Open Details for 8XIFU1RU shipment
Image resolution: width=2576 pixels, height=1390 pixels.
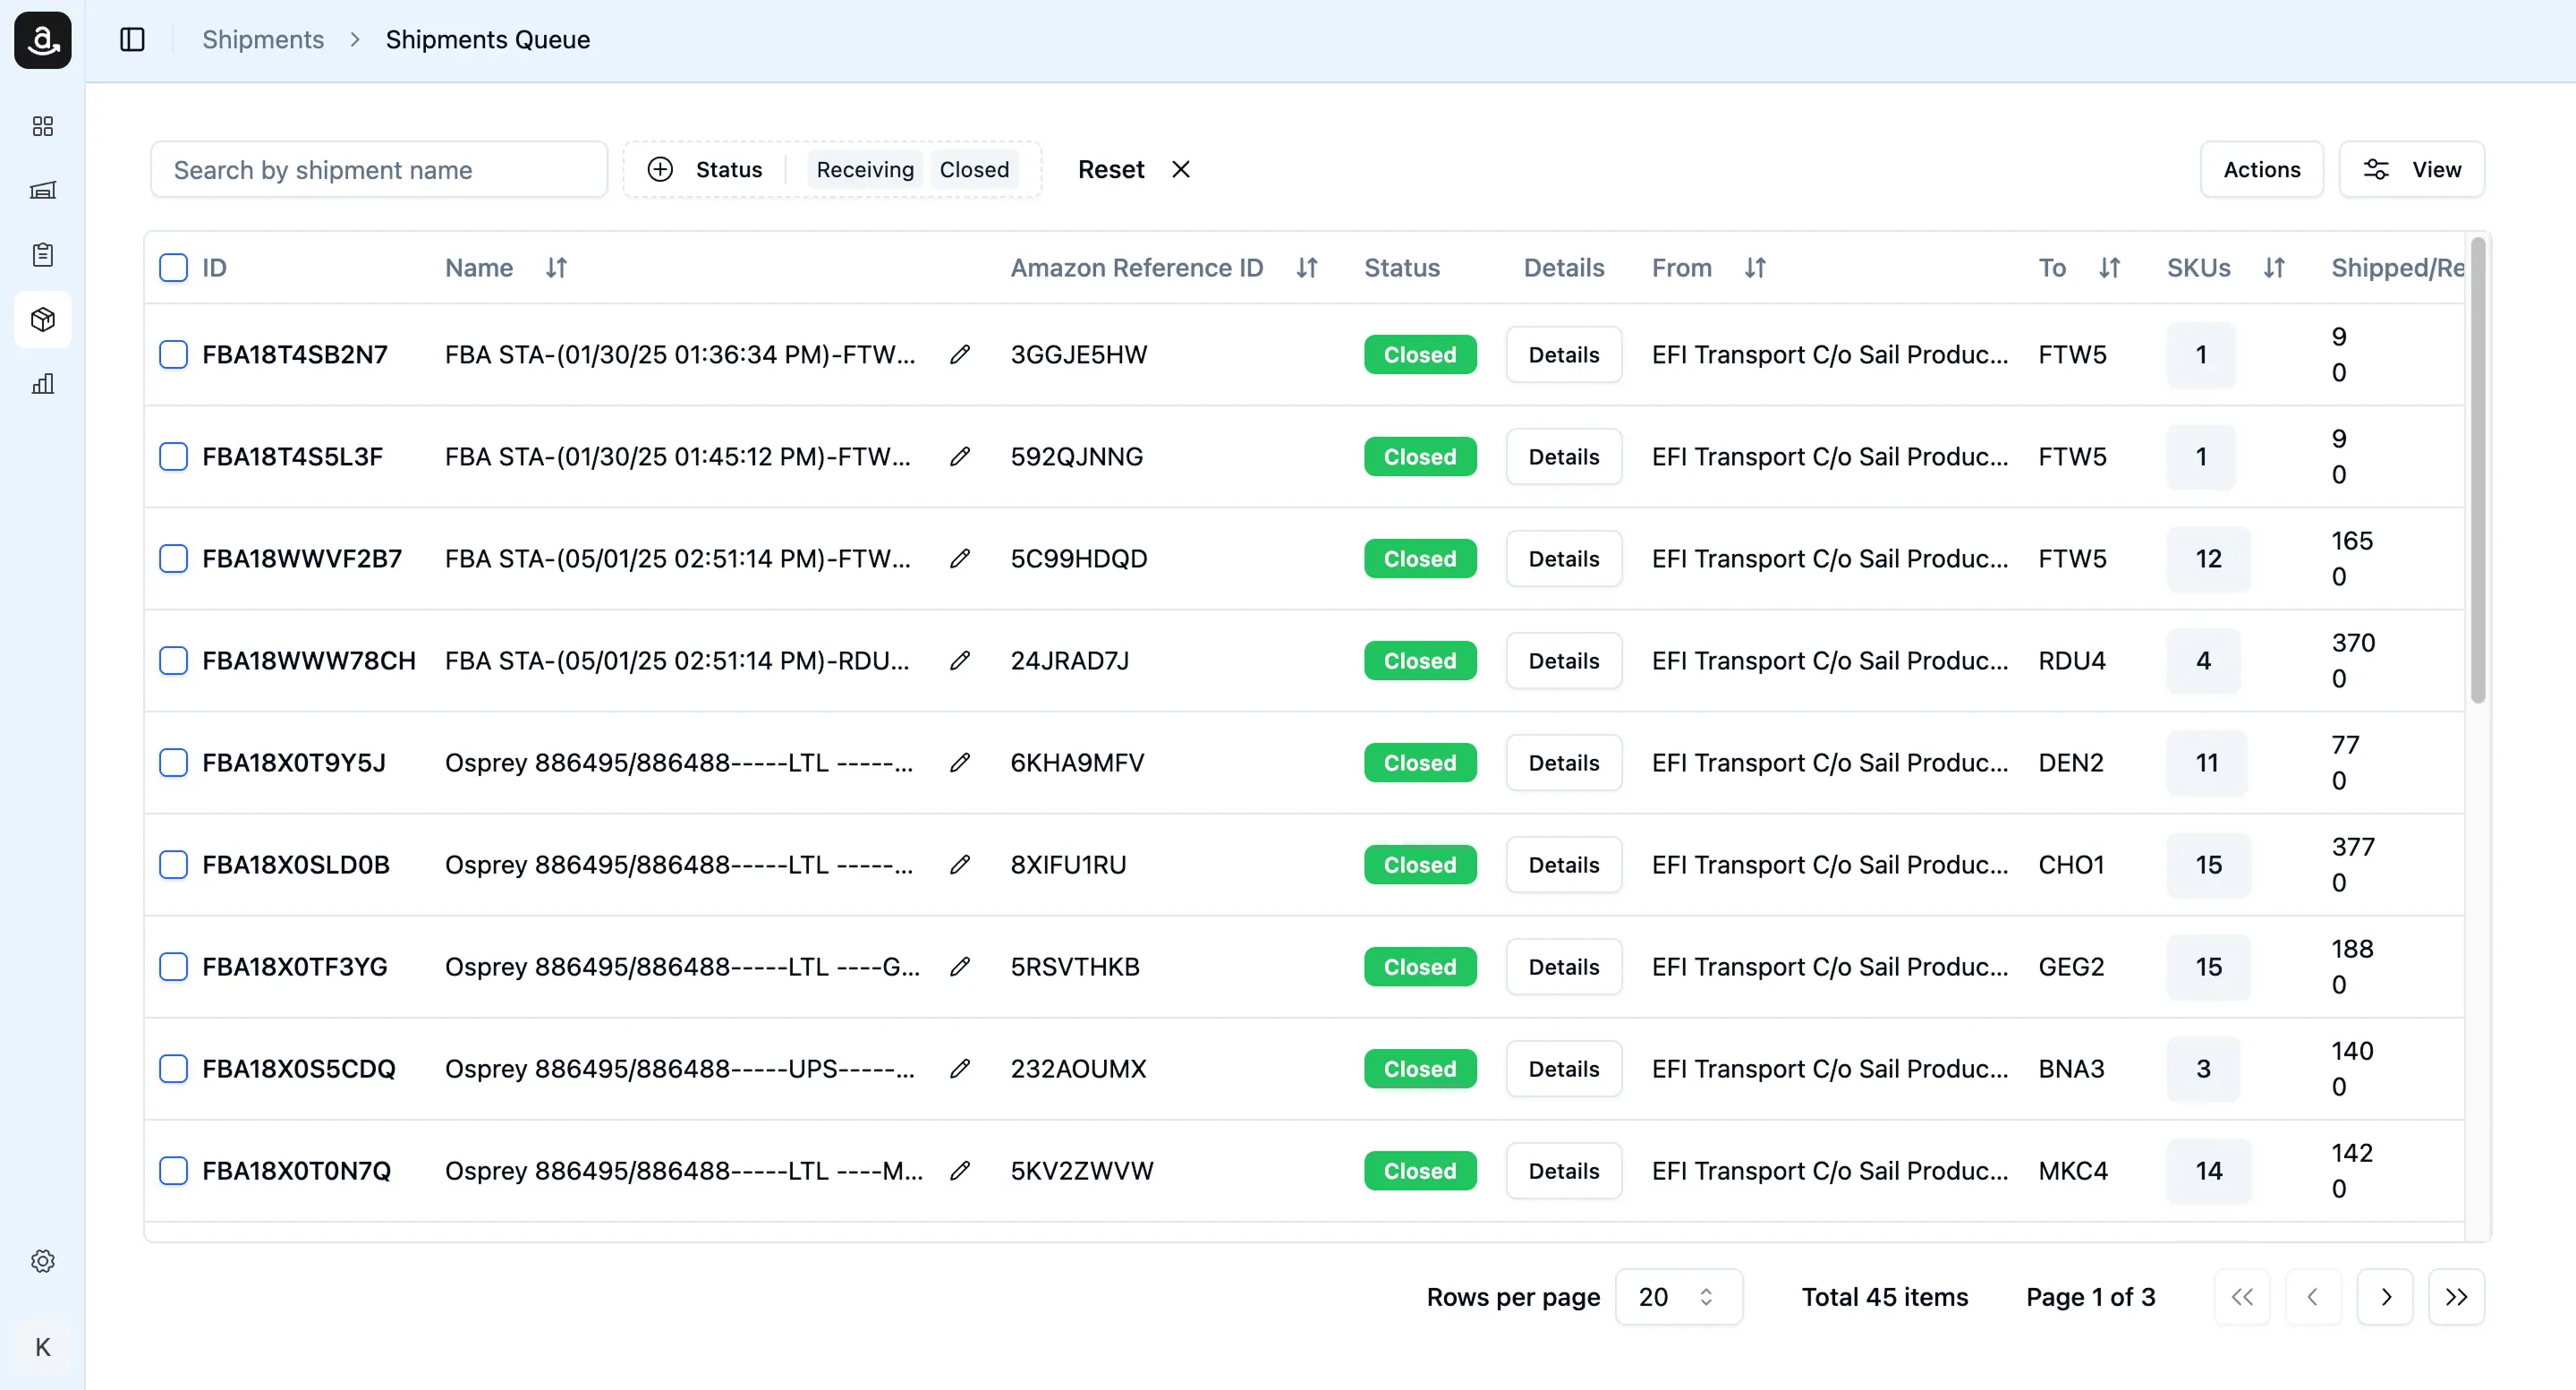[x=1564, y=865]
